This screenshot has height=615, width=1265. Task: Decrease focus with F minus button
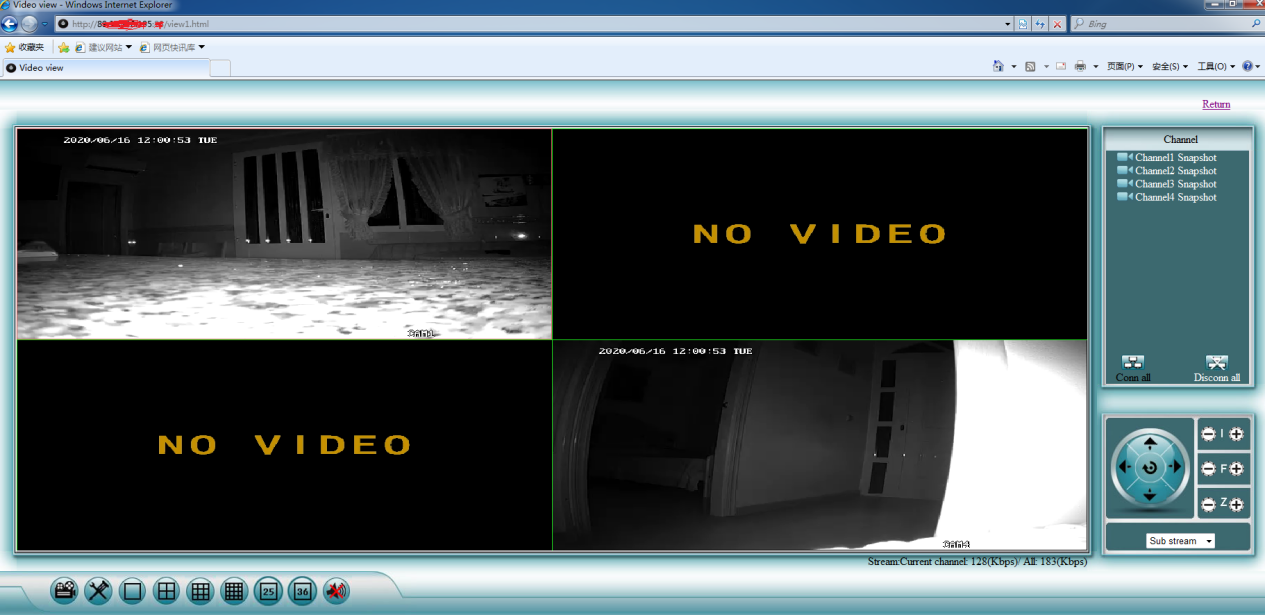[x=1209, y=469]
